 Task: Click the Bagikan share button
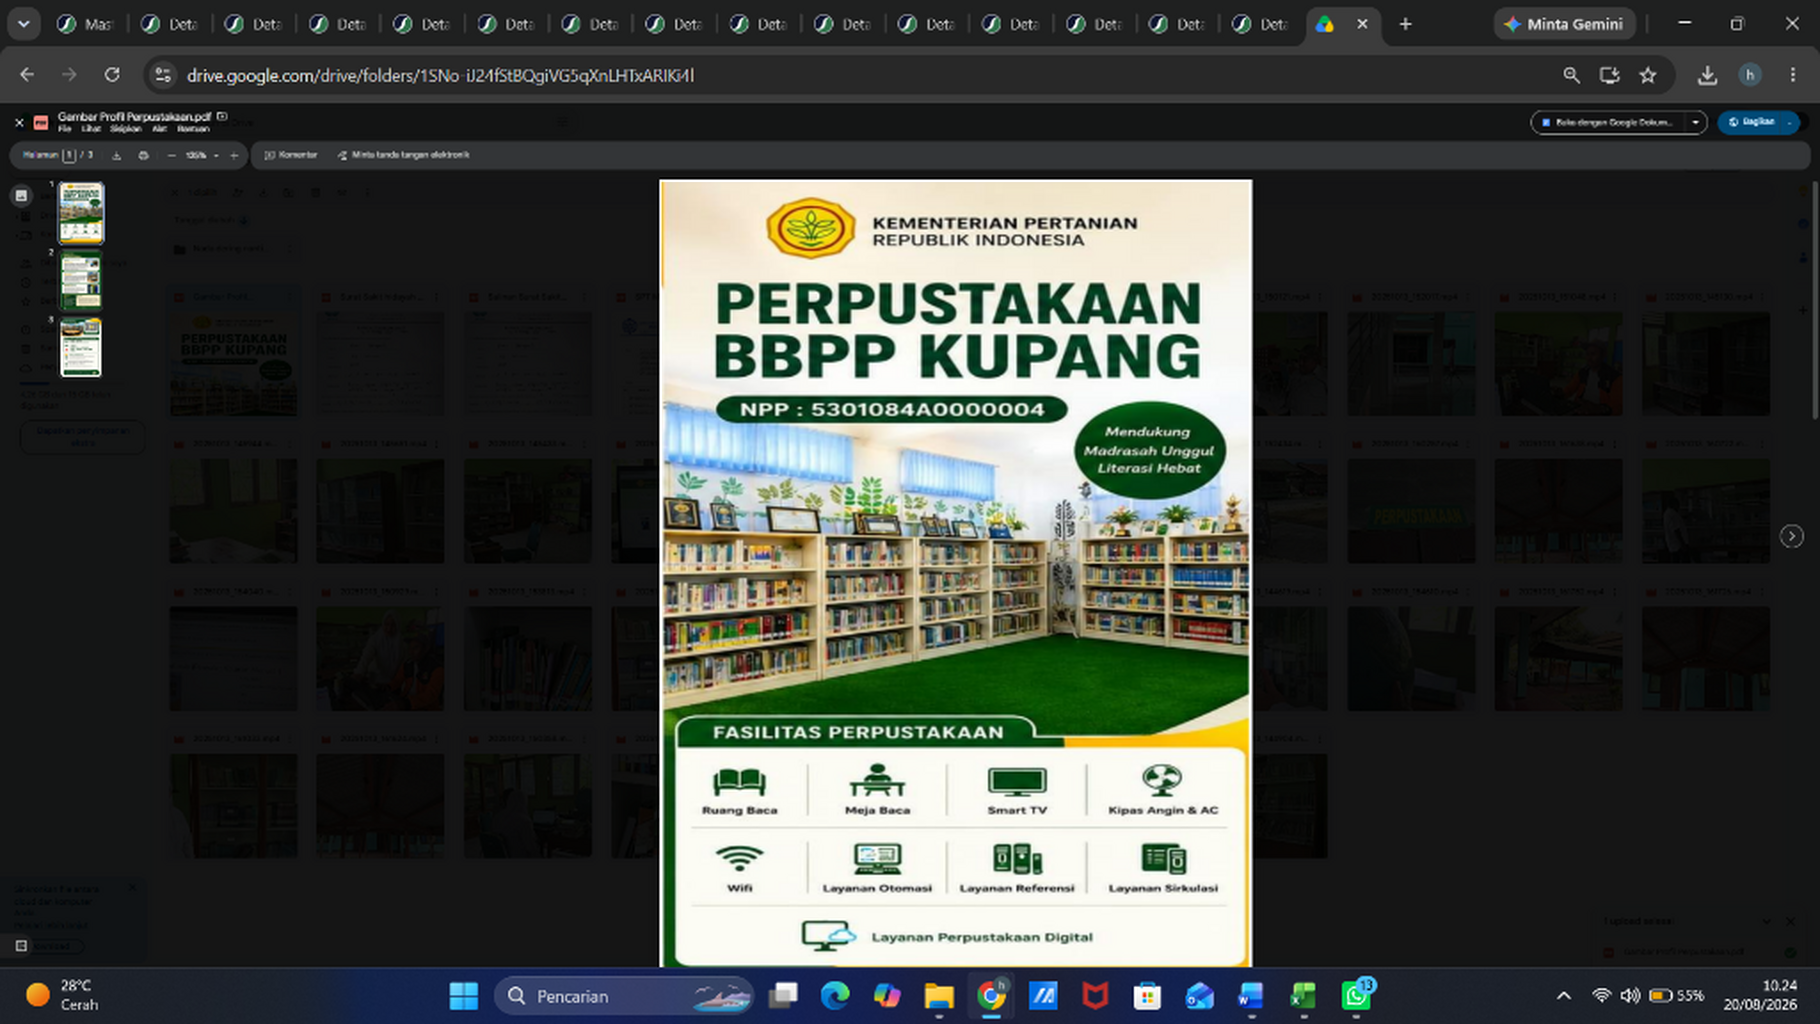[1750, 122]
